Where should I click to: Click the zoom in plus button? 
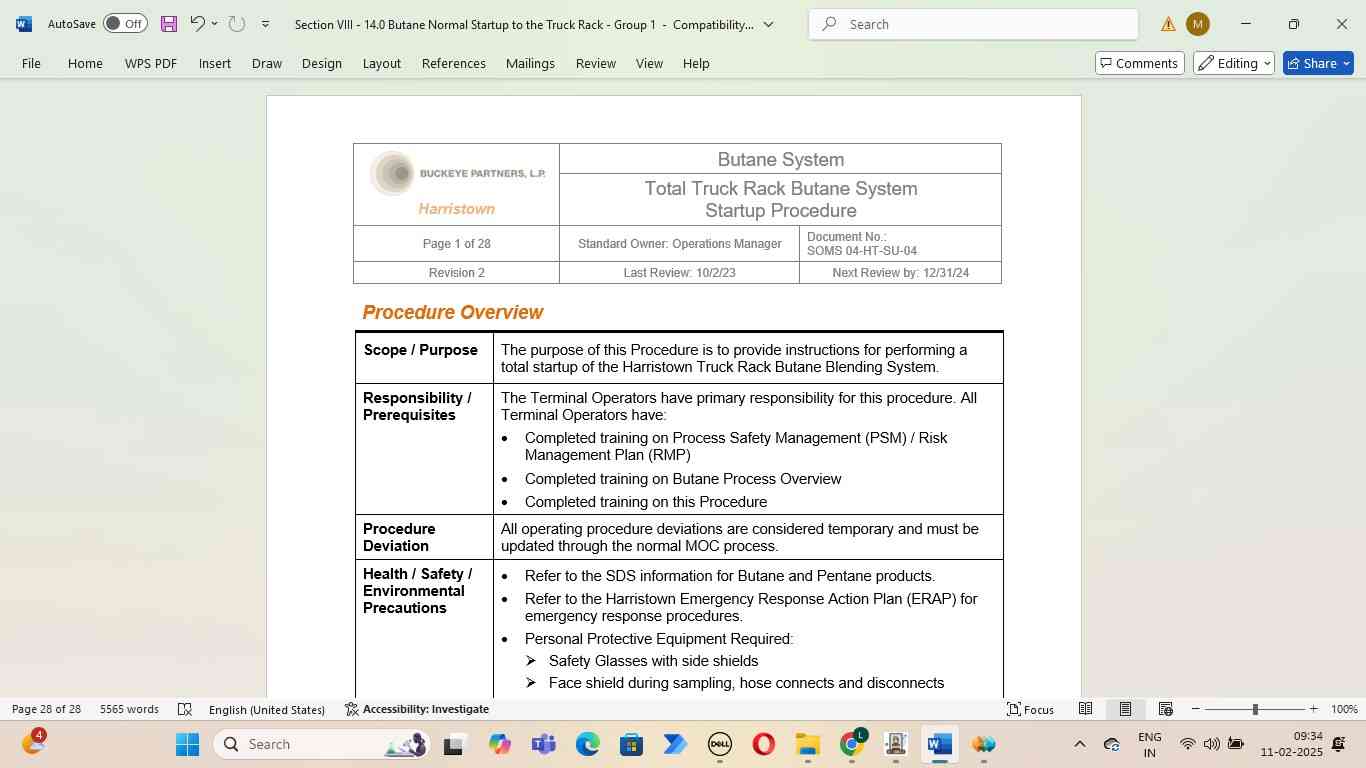pos(1313,709)
